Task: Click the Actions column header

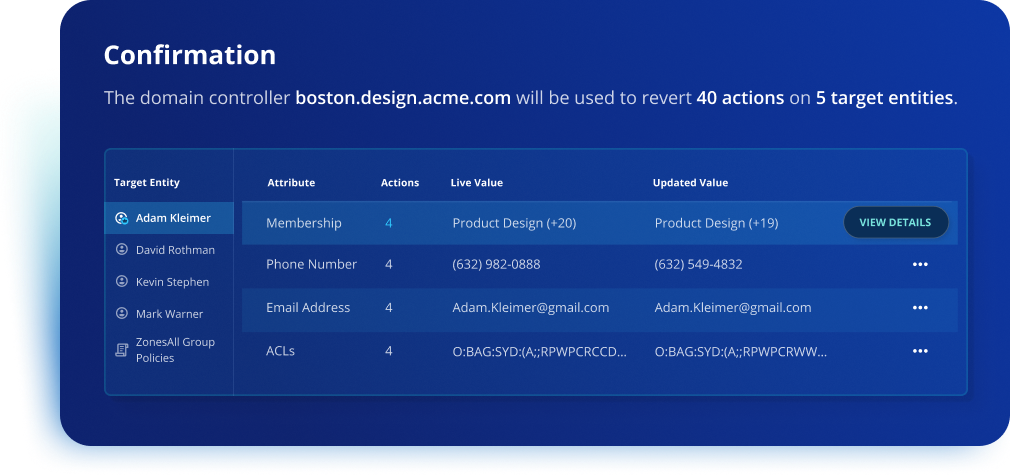Action: click(x=400, y=183)
